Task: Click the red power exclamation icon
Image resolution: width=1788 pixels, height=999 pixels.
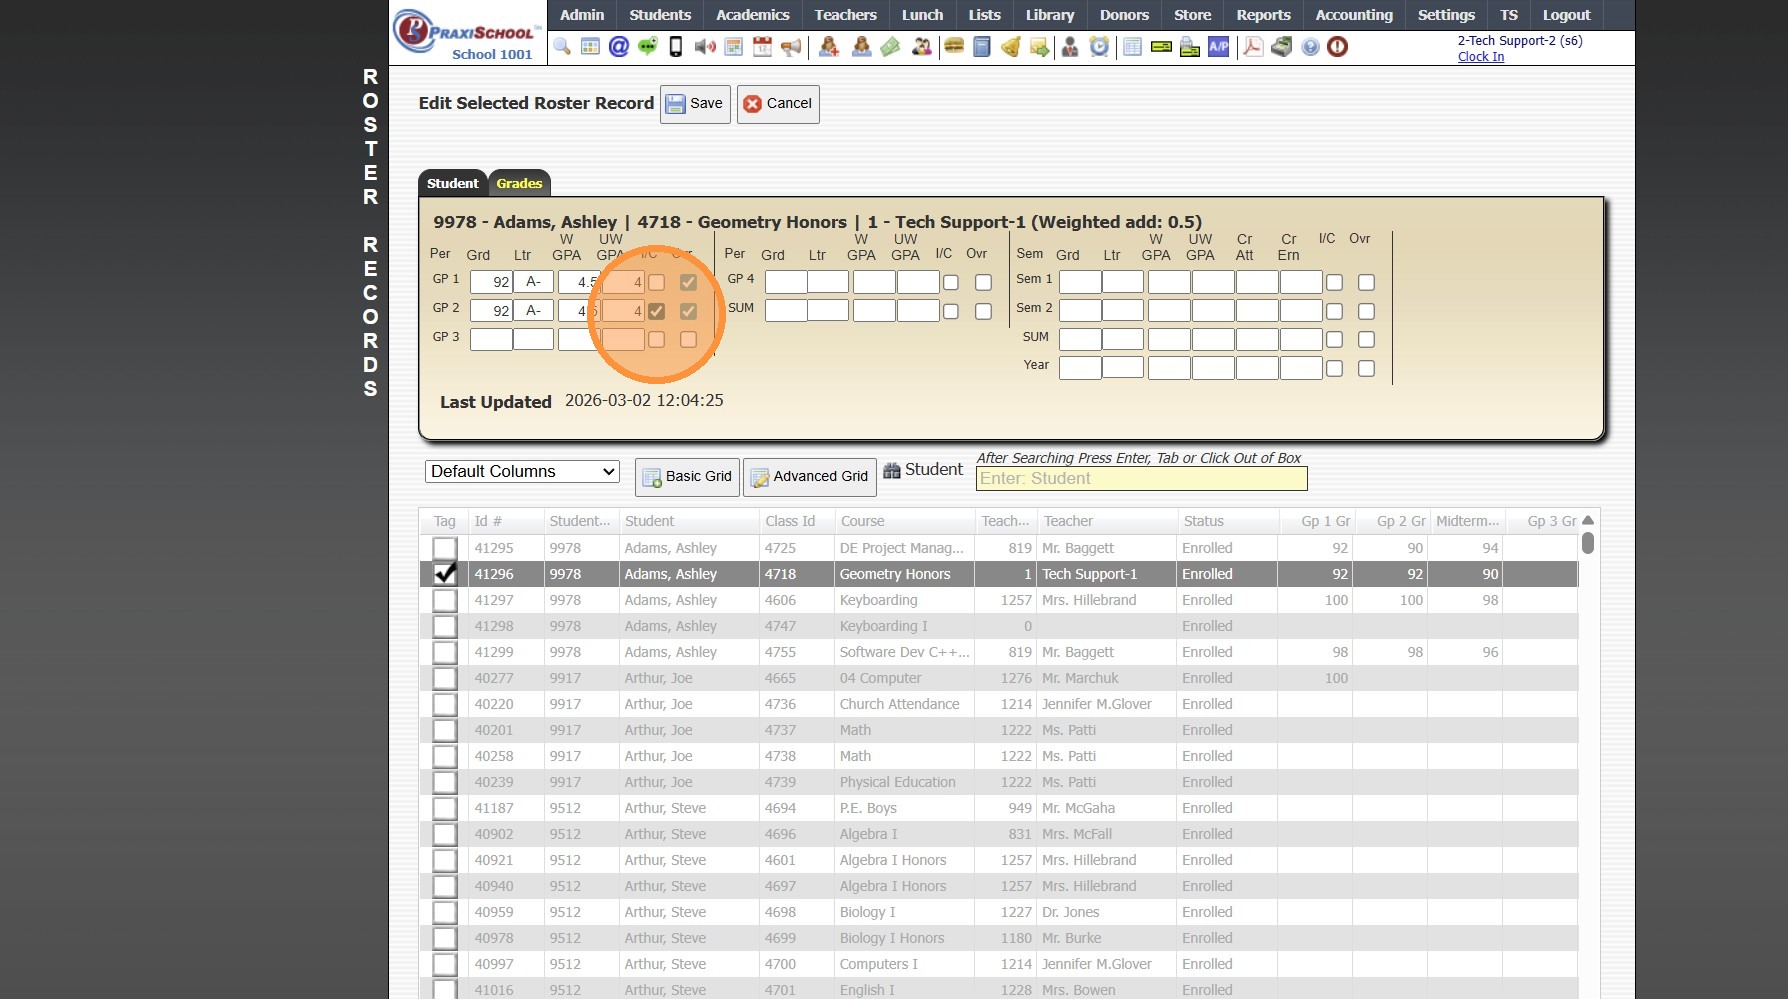Action: tap(1338, 47)
